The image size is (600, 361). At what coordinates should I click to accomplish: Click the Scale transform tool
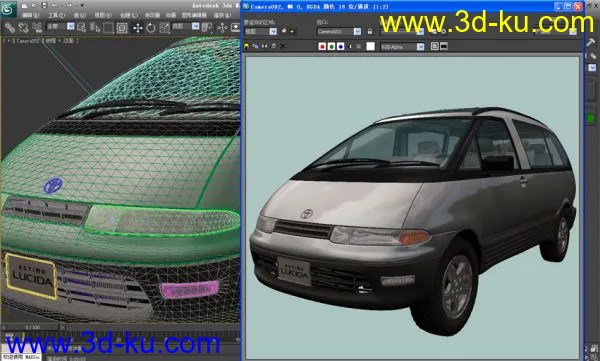point(164,28)
